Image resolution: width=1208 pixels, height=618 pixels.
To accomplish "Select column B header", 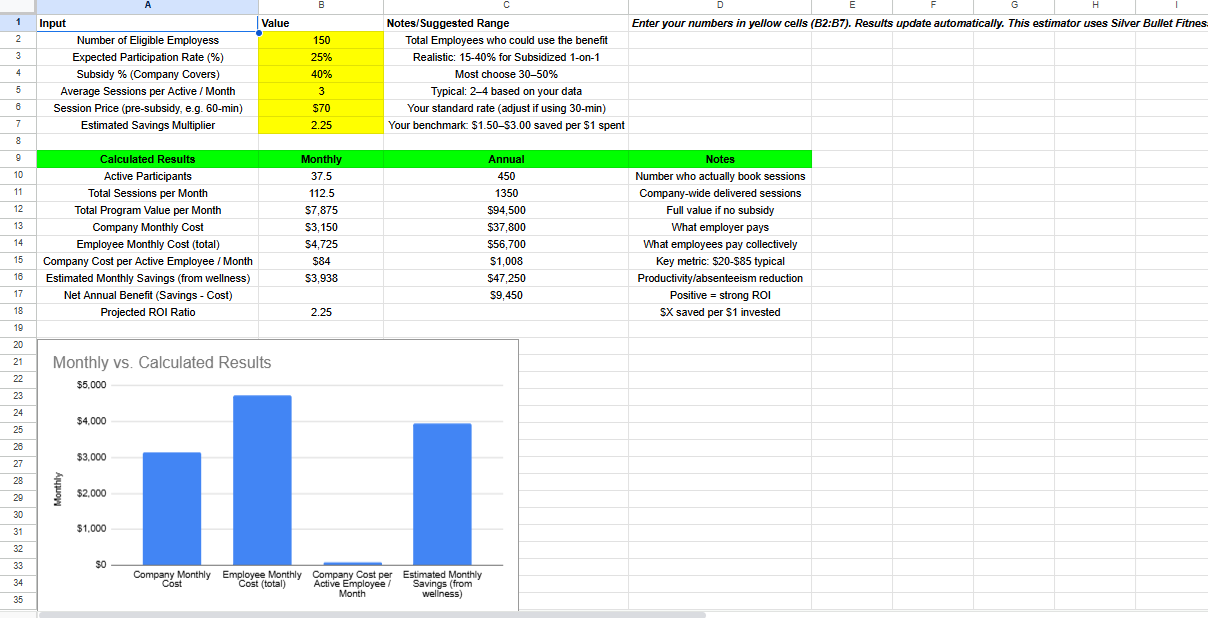I will click(x=321, y=6).
